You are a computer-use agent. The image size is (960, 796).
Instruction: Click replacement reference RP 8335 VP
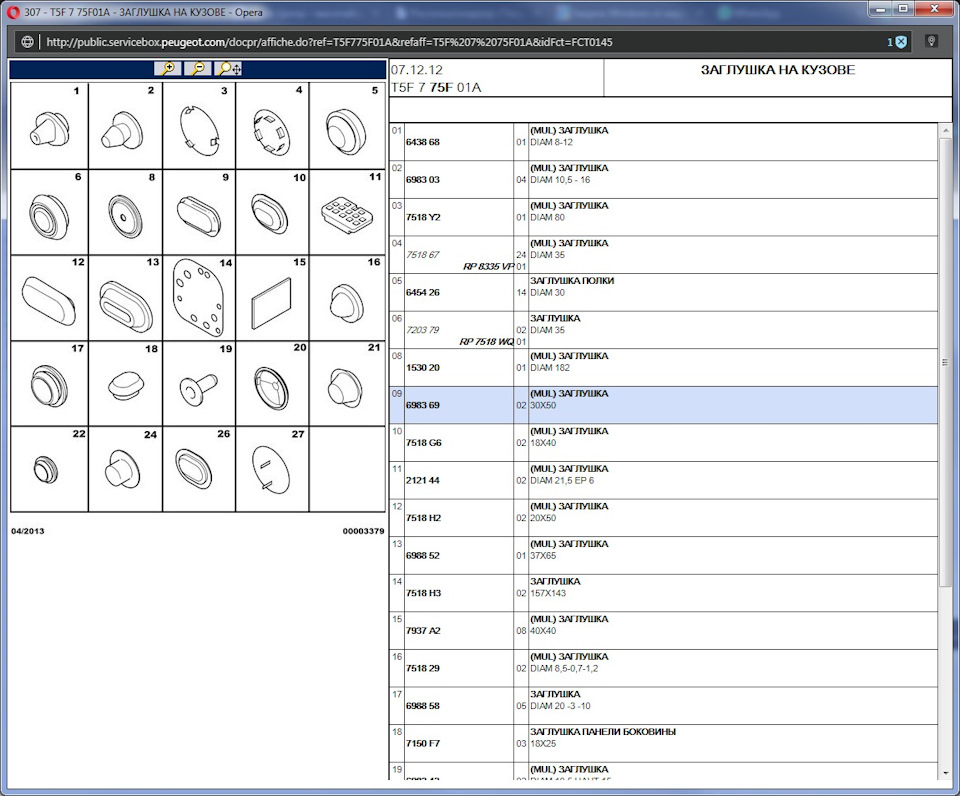click(x=489, y=266)
